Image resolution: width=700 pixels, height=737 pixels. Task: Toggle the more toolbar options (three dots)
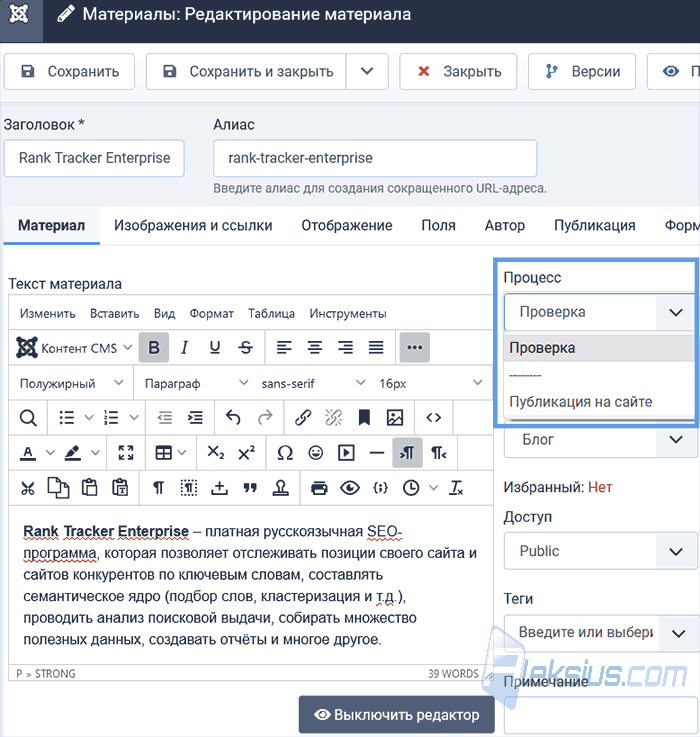(414, 347)
